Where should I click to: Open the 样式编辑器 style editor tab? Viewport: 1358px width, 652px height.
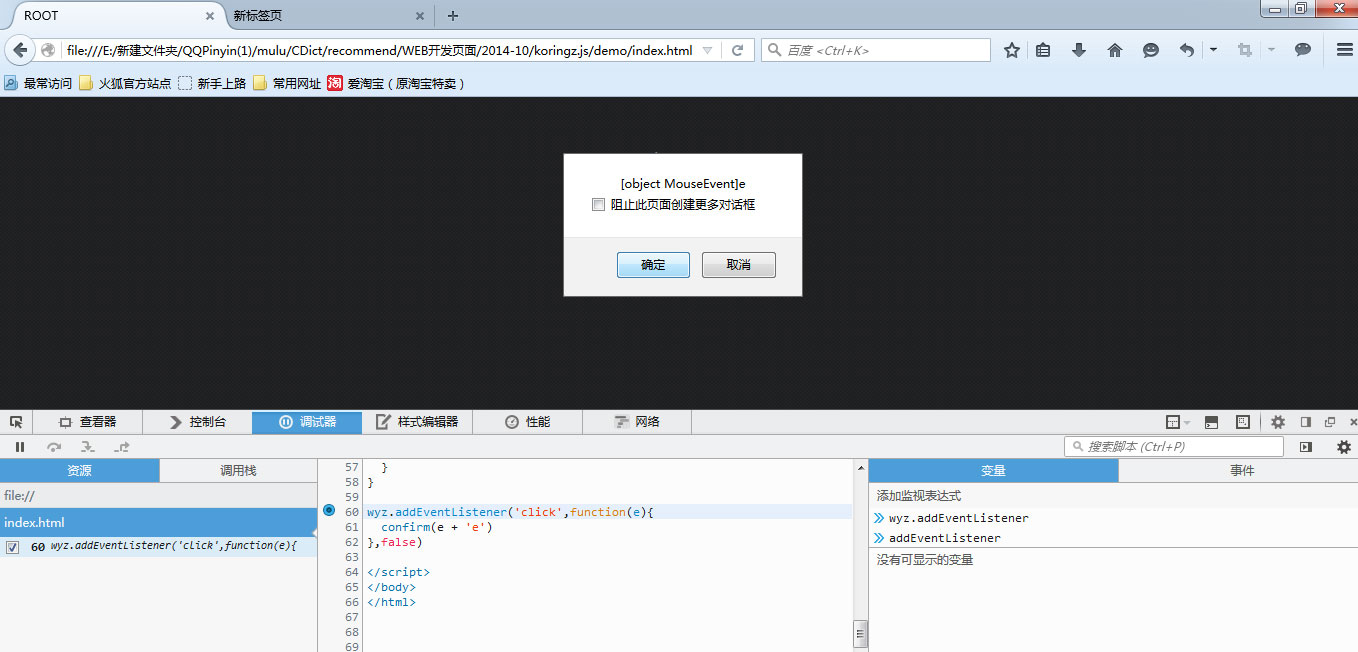417,422
